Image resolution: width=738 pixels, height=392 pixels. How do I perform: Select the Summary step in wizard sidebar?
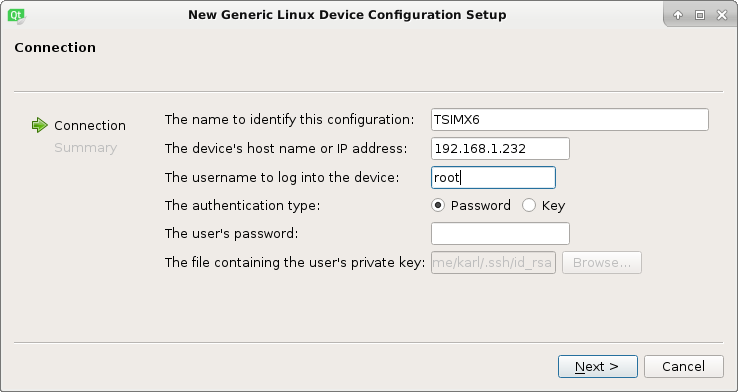[x=86, y=148]
